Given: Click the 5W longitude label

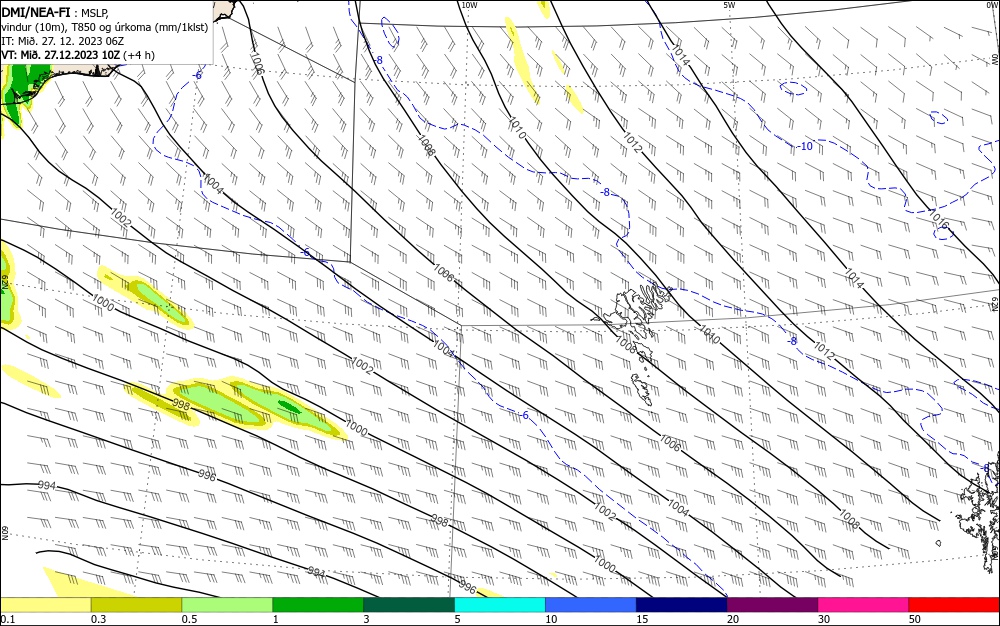Looking at the screenshot, I should 729,5.
